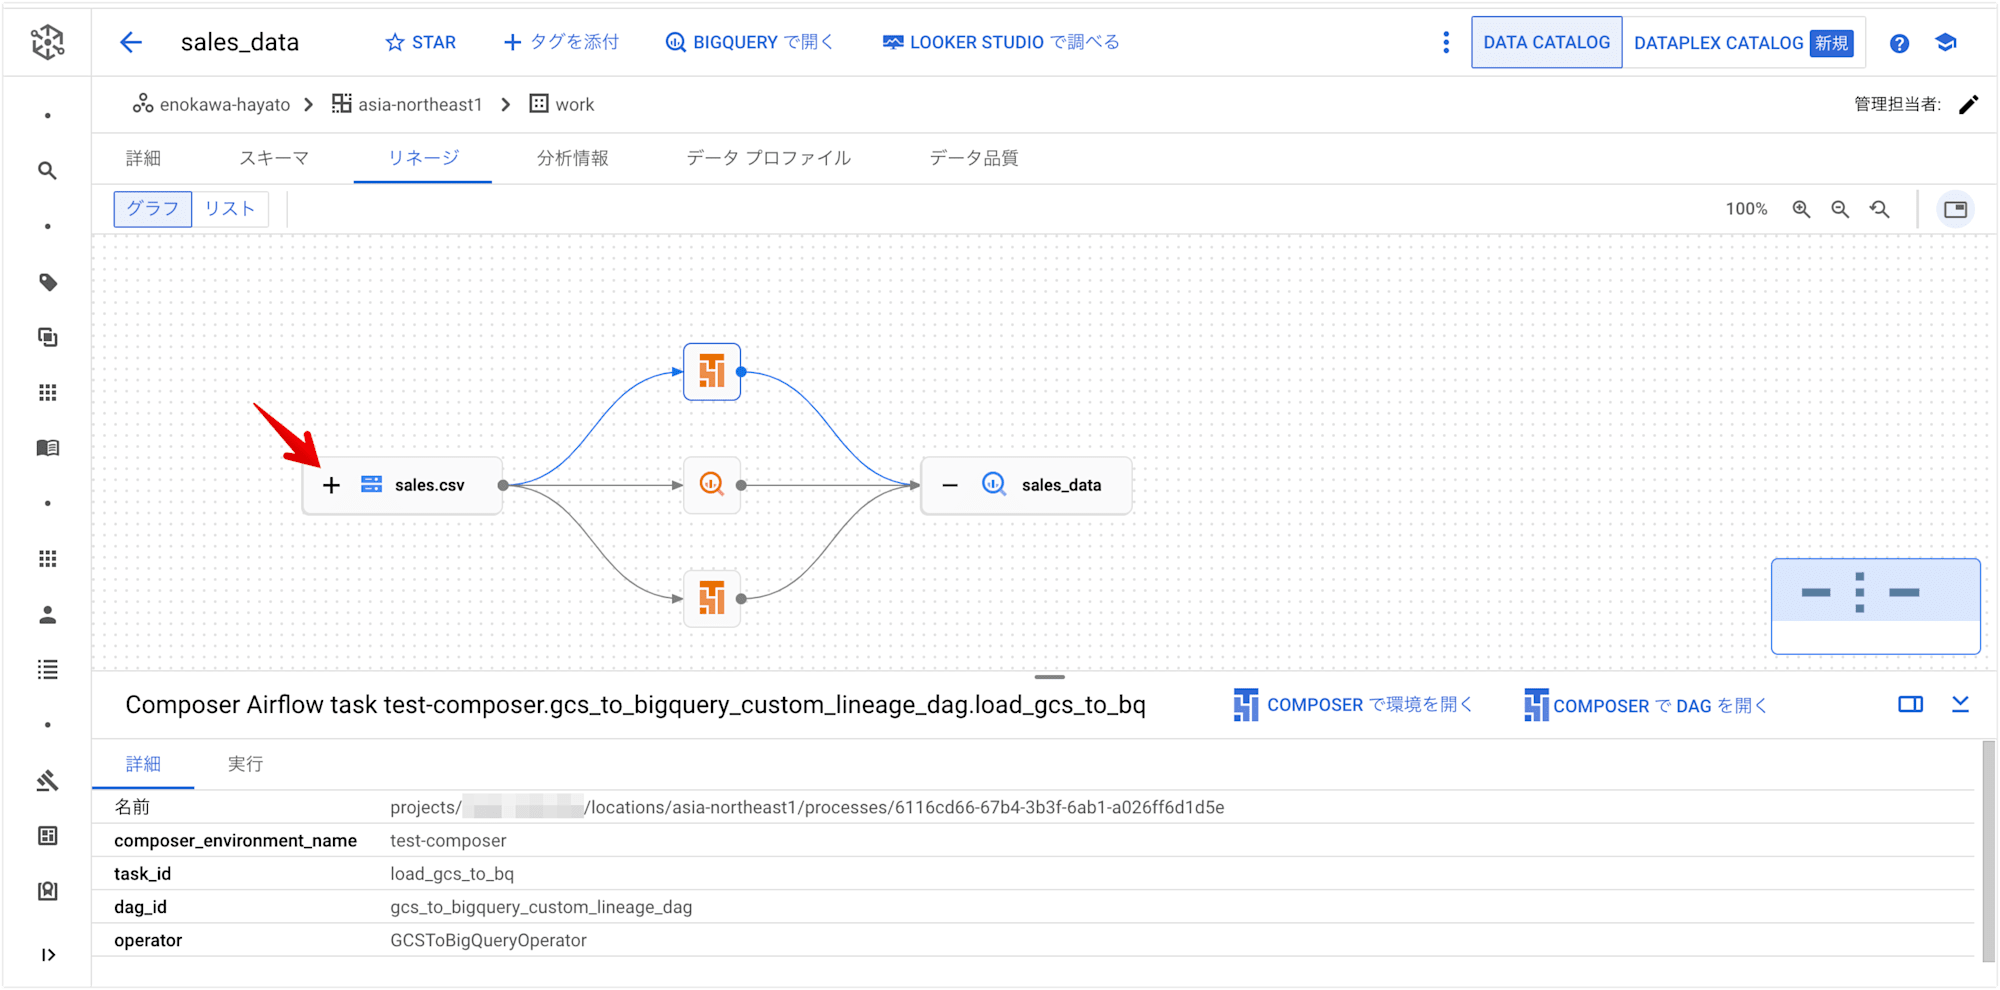Zoom out on the lineage graph

1840,209
